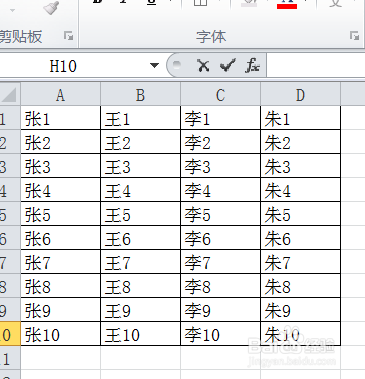Select cell containing 李8
The image size is (365, 379).
[x=220, y=286]
